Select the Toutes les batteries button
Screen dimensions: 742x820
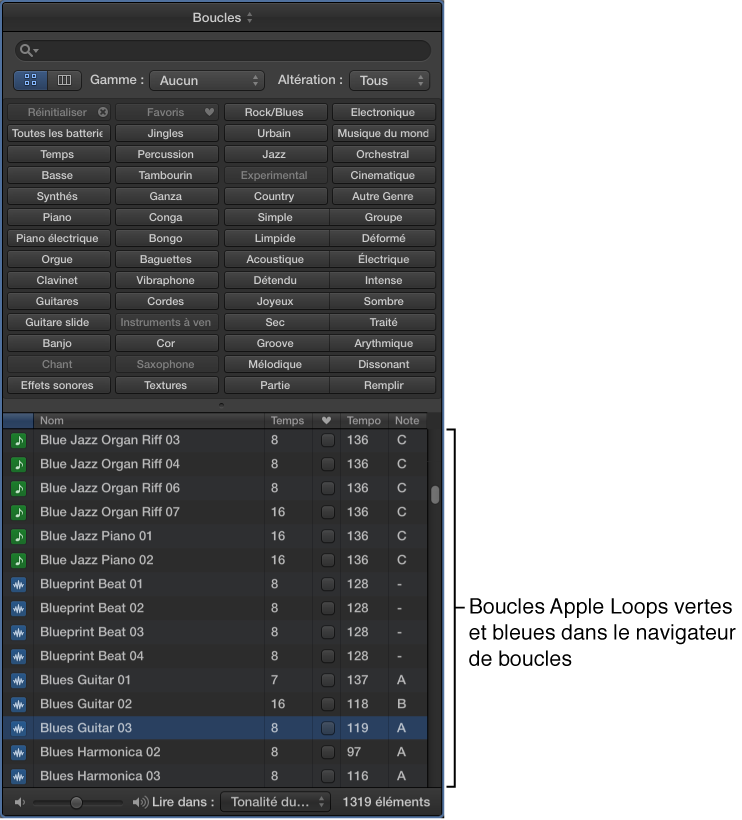click(x=59, y=133)
